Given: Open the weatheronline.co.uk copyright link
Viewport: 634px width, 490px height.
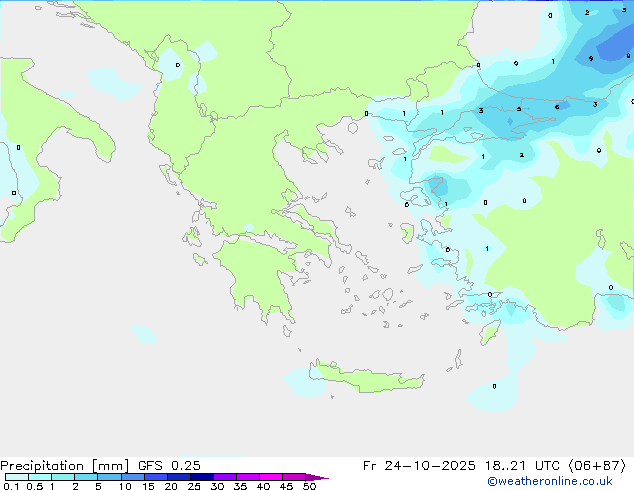Looking at the screenshot, I should (x=550, y=481).
